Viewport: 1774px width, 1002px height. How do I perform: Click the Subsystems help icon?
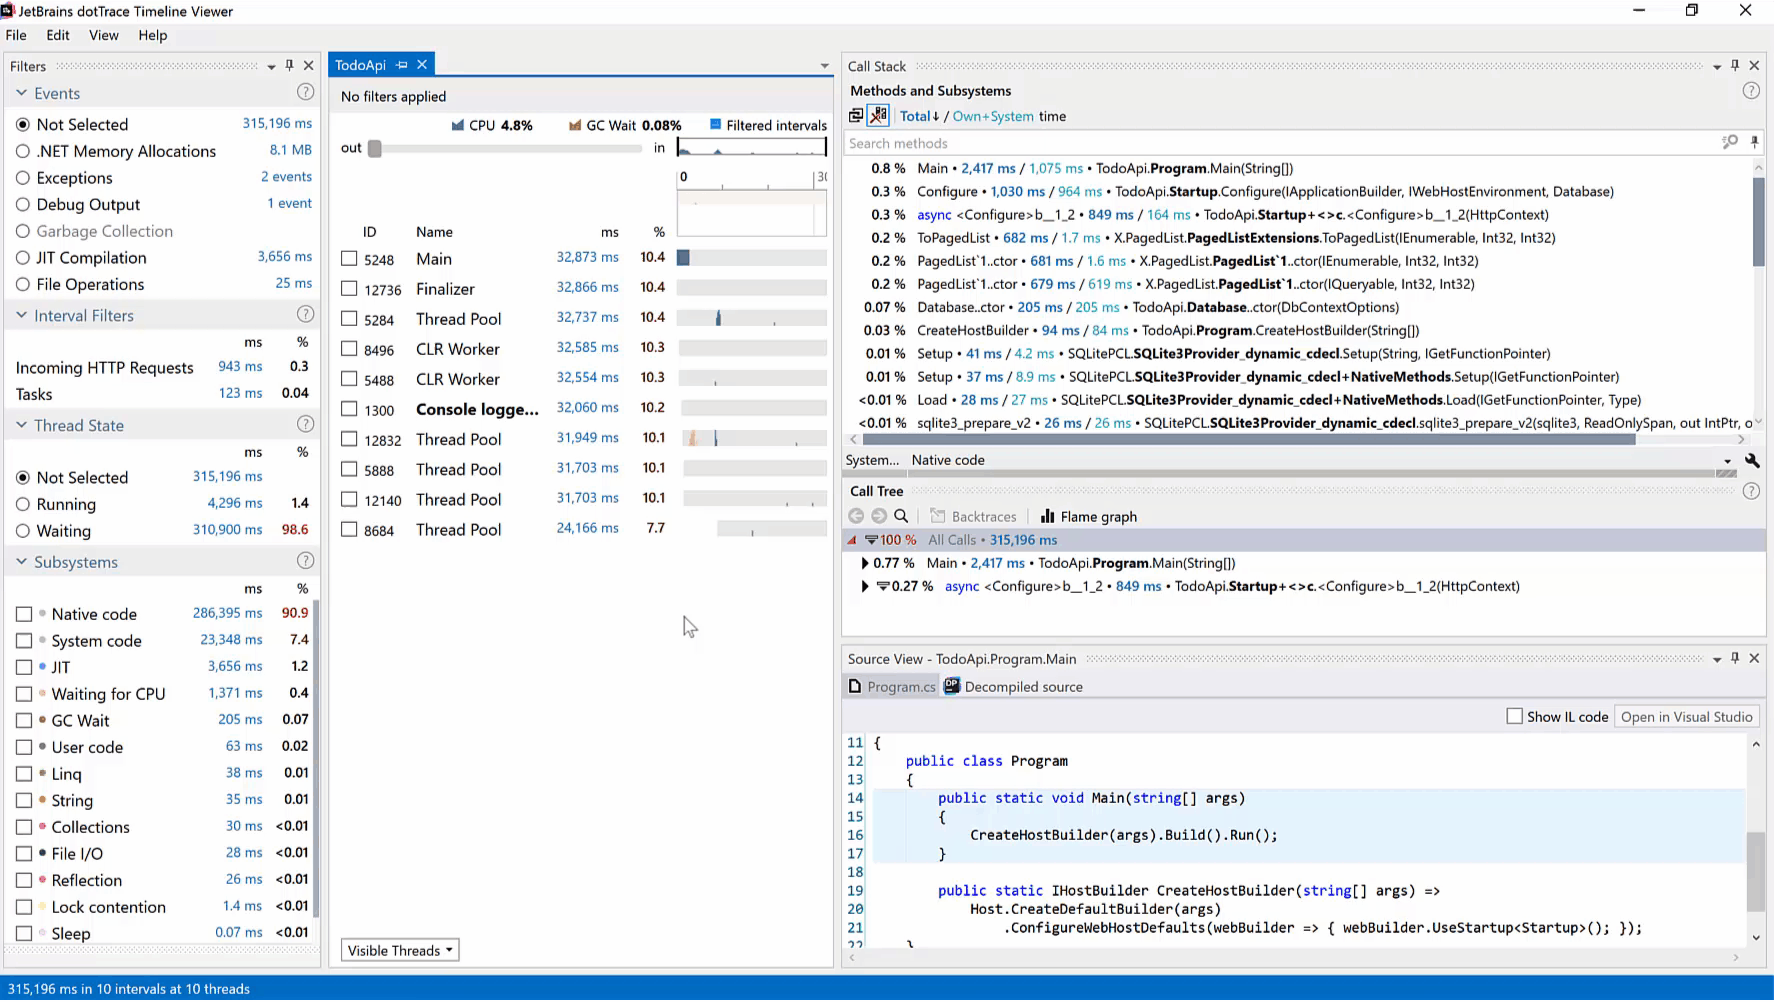(305, 561)
